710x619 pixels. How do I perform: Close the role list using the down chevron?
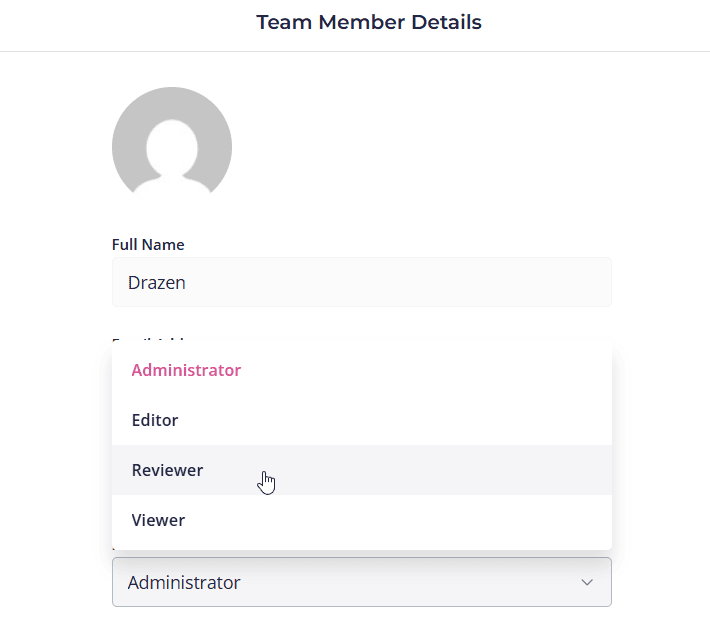(x=587, y=582)
